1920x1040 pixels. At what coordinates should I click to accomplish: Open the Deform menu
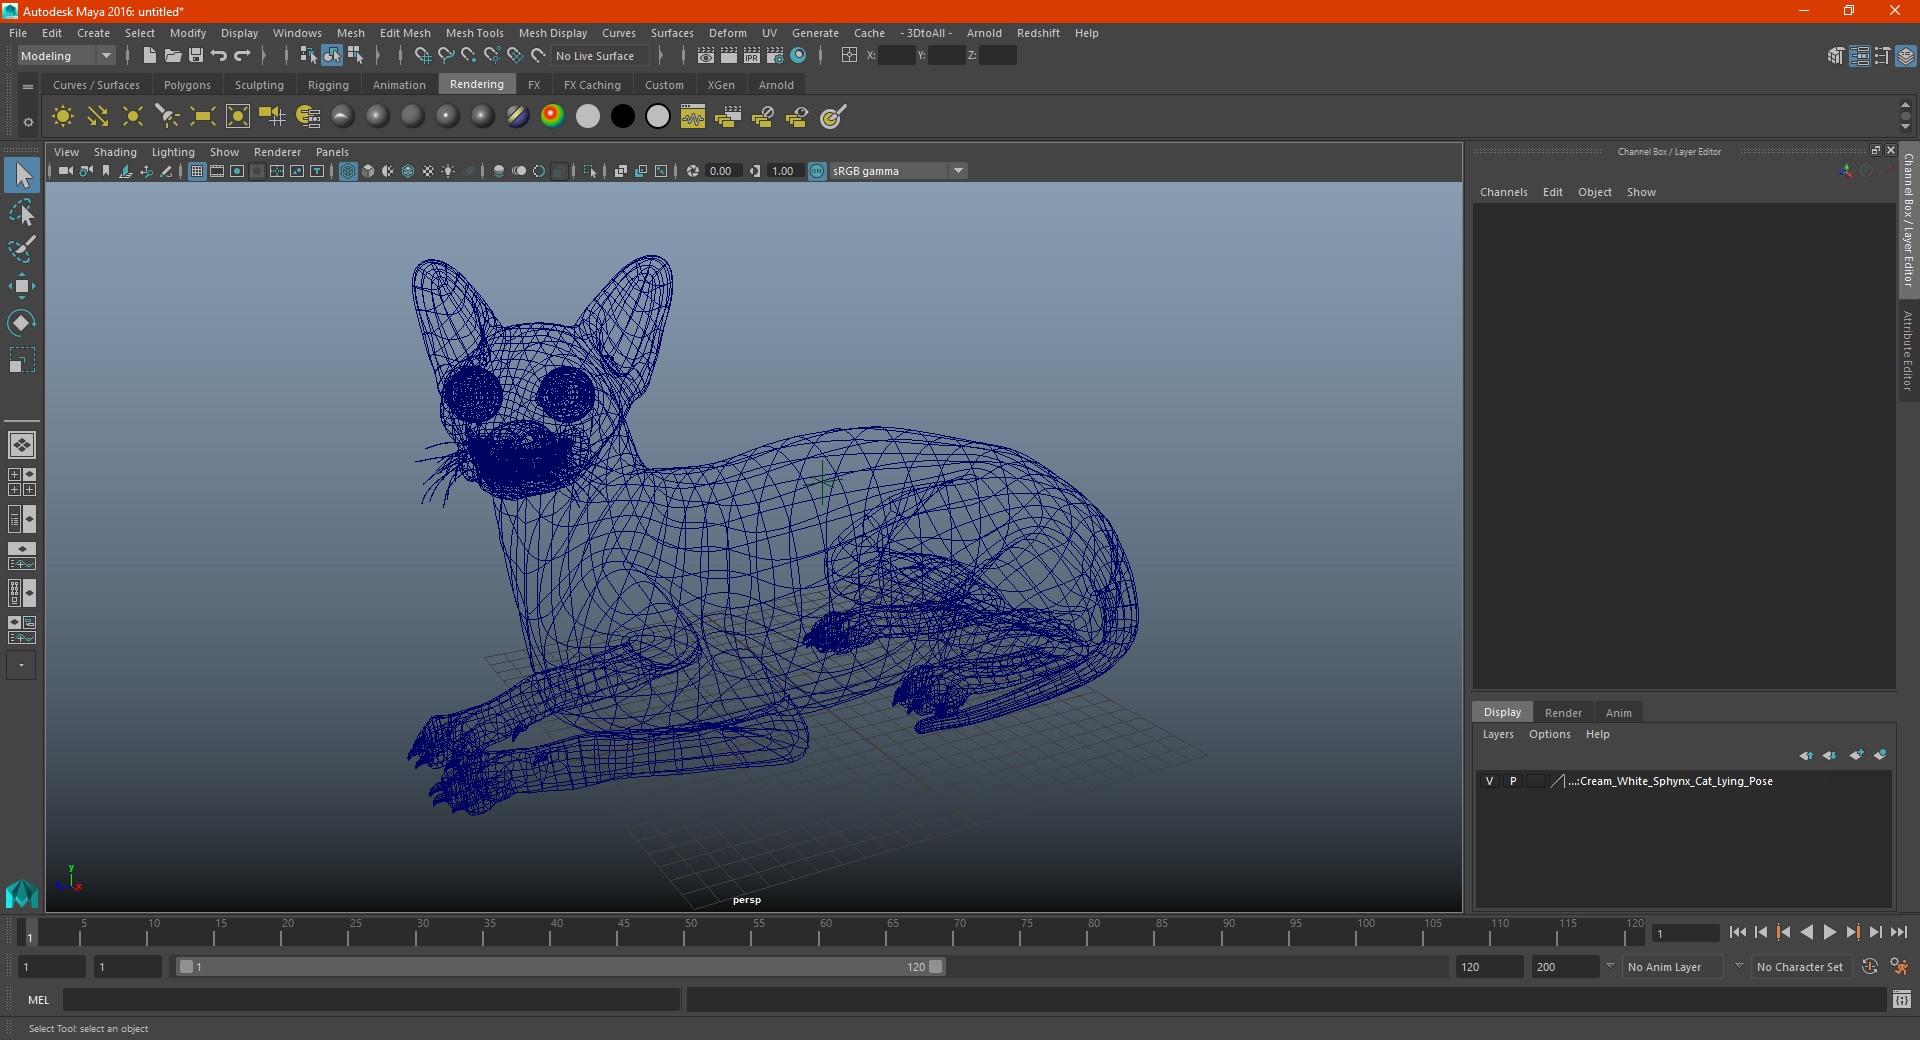click(x=728, y=33)
